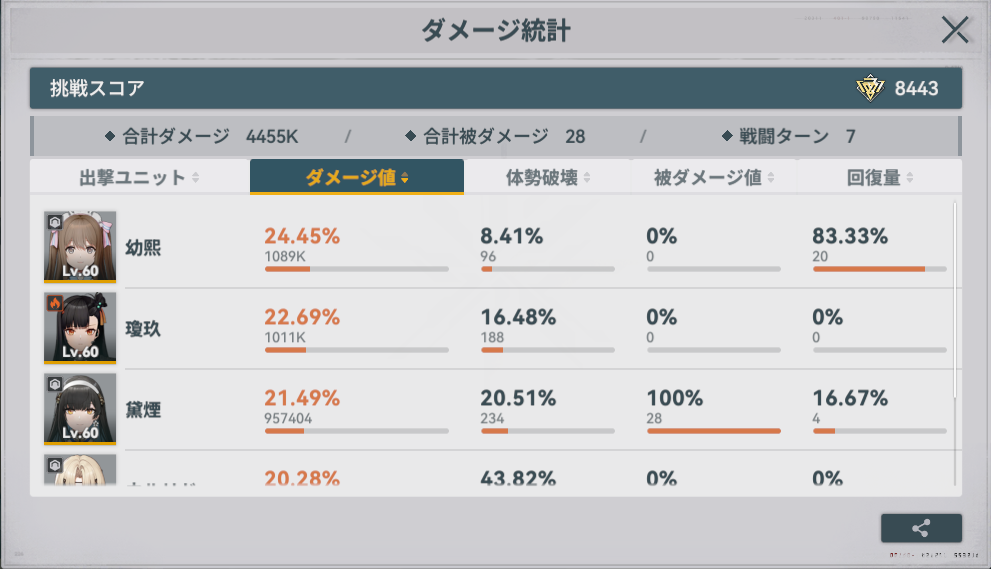Click 黛煙's character portrait
991x569 pixels.
pyautogui.click(x=80, y=408)
